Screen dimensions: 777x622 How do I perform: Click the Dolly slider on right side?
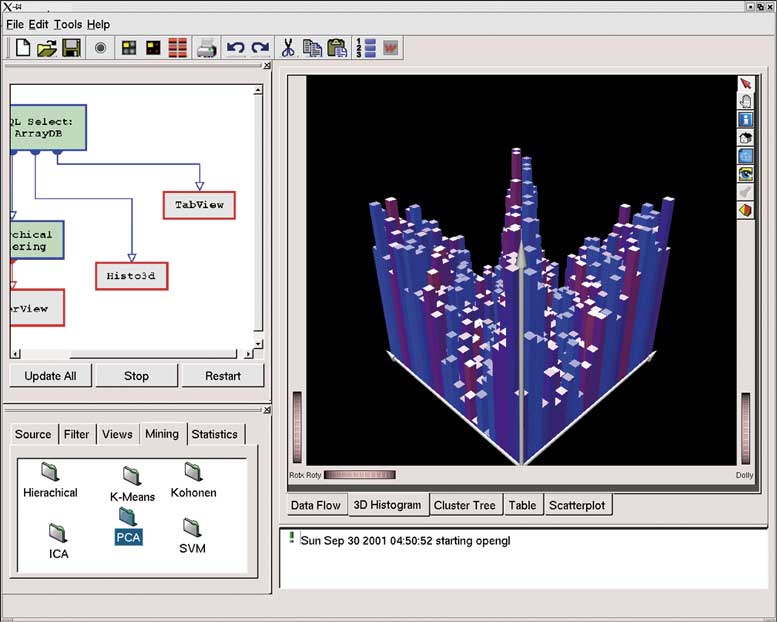[x=745, y=428]
